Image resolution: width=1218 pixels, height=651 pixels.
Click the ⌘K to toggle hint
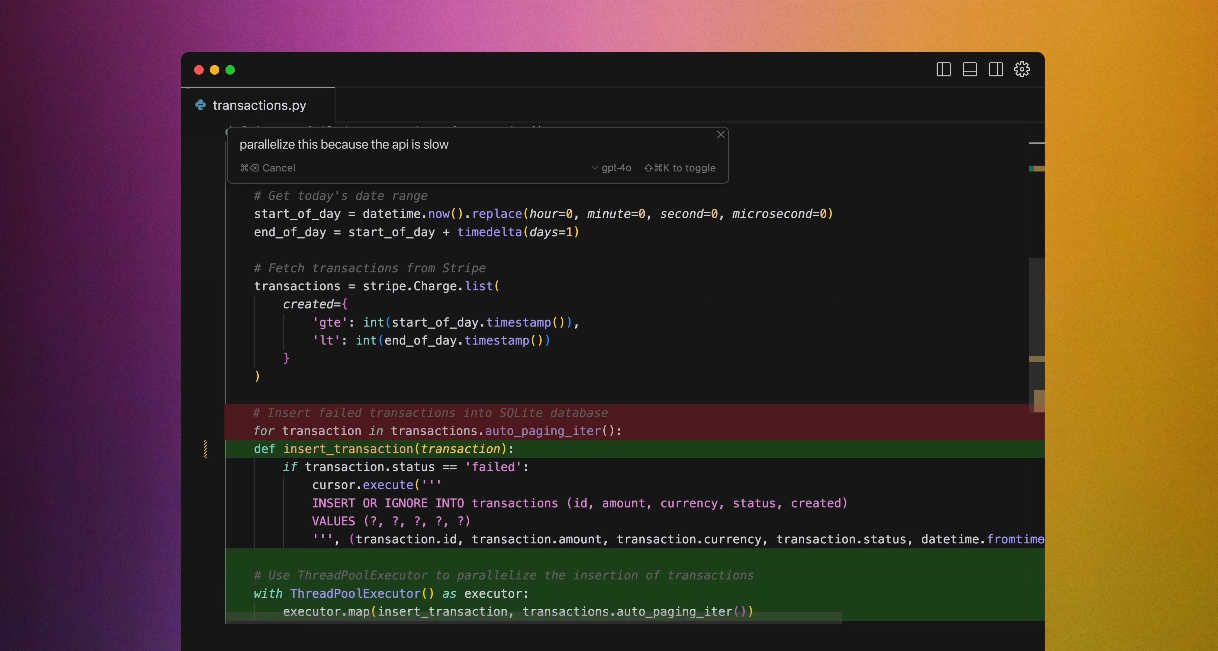(x=680, y=168)
